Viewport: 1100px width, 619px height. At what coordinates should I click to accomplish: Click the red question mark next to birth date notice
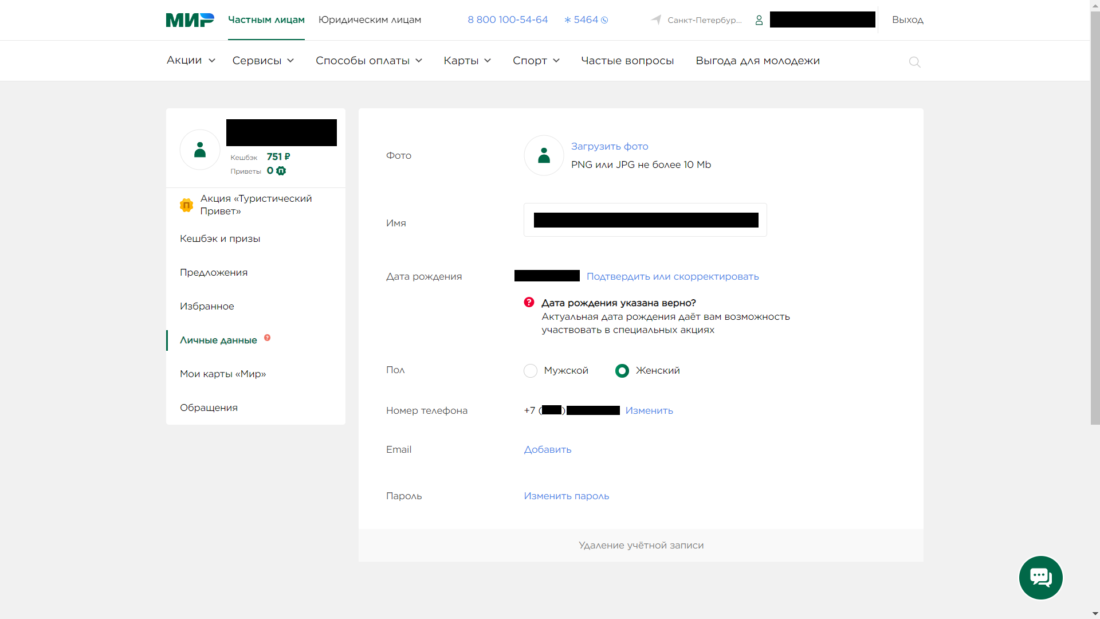click(x=529, y=302)
